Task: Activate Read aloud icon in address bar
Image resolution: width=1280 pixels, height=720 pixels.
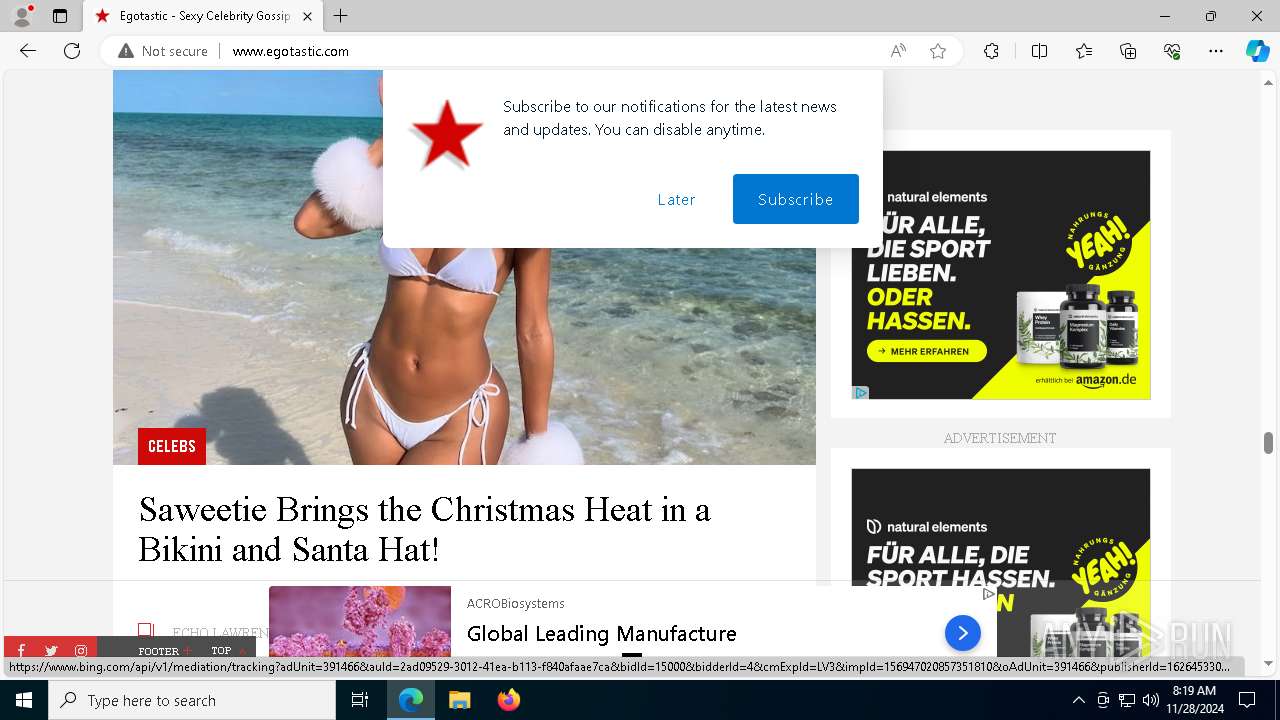Action: click(x=898, y=51)
